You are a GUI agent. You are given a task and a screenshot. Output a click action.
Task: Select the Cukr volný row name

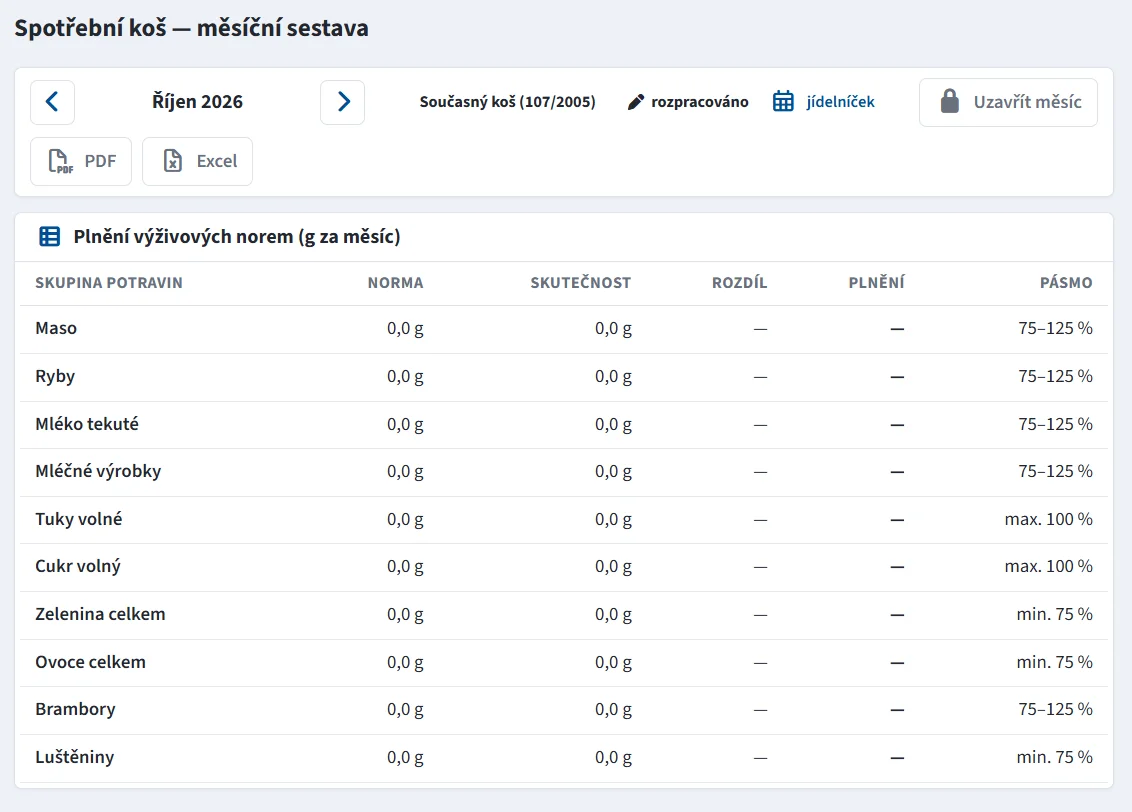78,567
